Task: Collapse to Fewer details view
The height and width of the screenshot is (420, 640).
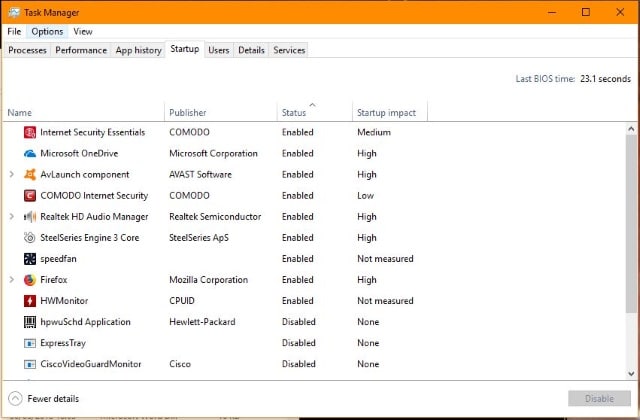Action: click(x=43, y=398)
